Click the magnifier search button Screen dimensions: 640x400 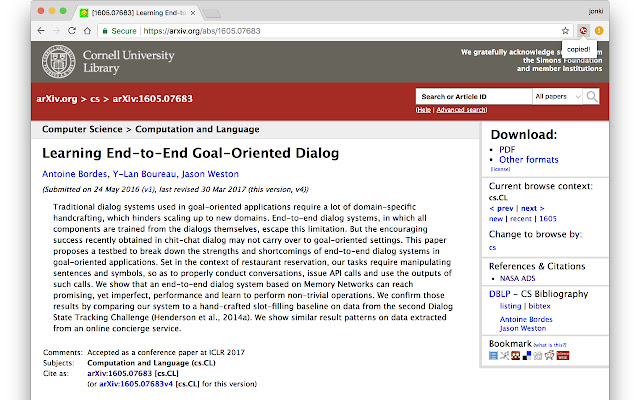tap(591, 97)
